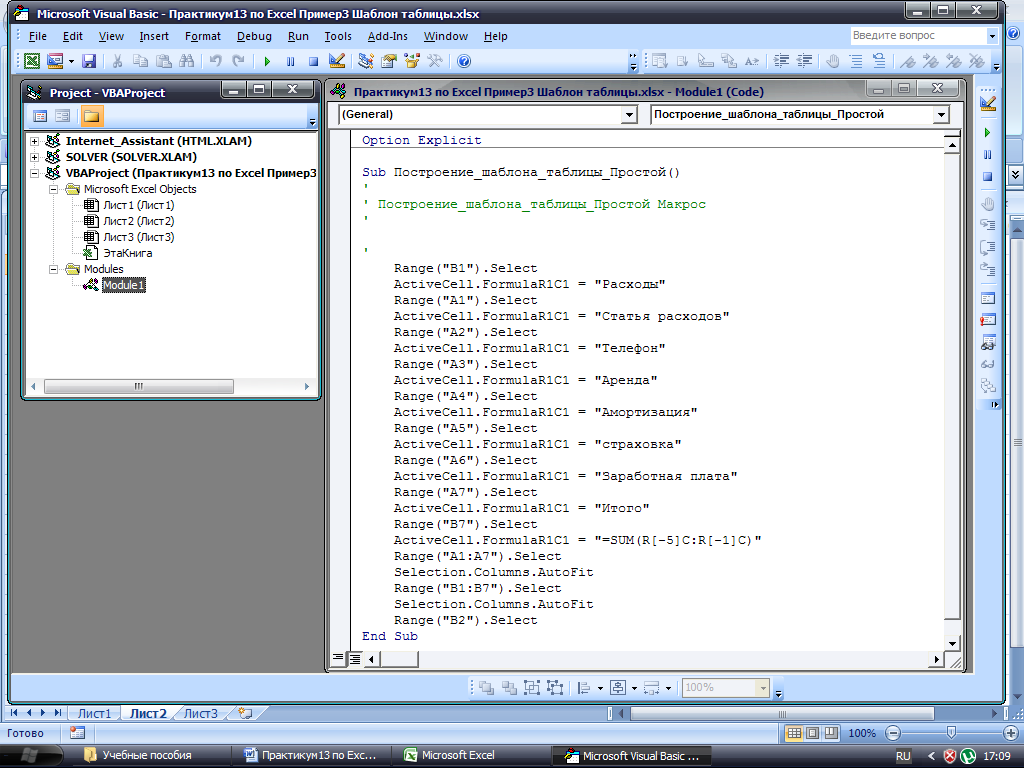
Task: Switch to the Лист1 sheet tab
Action: pos(95,713)
